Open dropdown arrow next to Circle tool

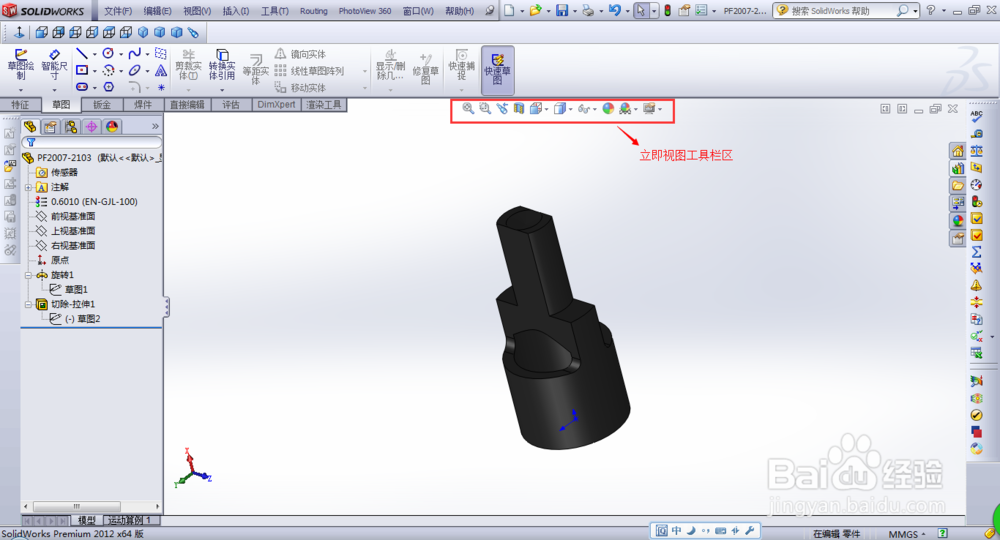pyautogui.click(x=121, y=54)
